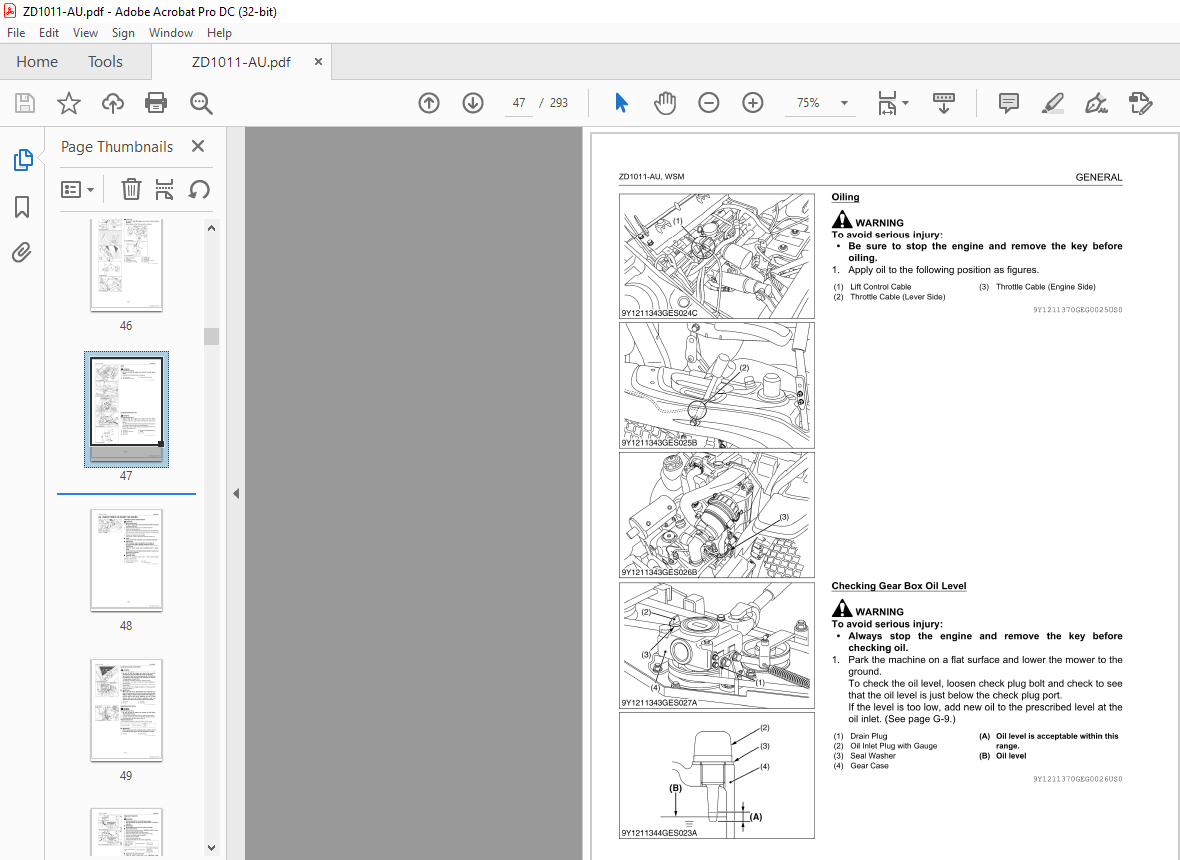Click figure labeled 9Y1211343GES027A
This screenshot has width=1180, height=860.
(x=716, y=645)
